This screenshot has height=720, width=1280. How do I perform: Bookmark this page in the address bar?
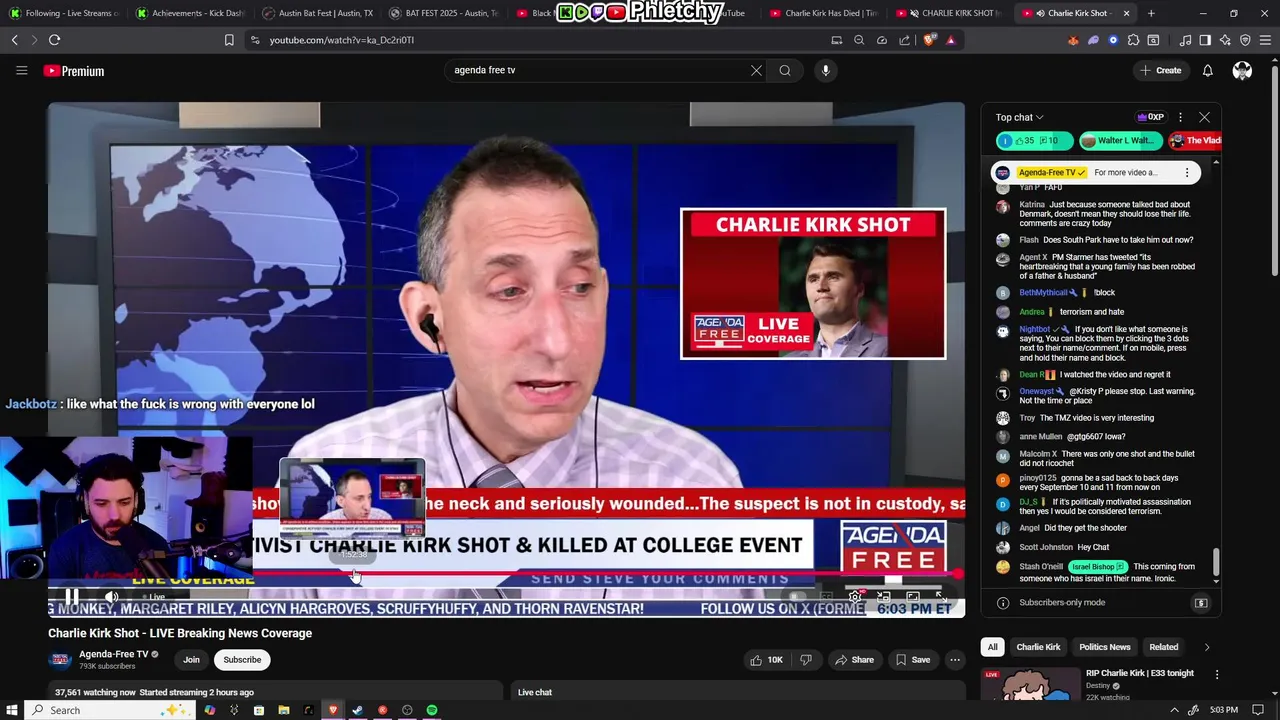tap(229, 40)
